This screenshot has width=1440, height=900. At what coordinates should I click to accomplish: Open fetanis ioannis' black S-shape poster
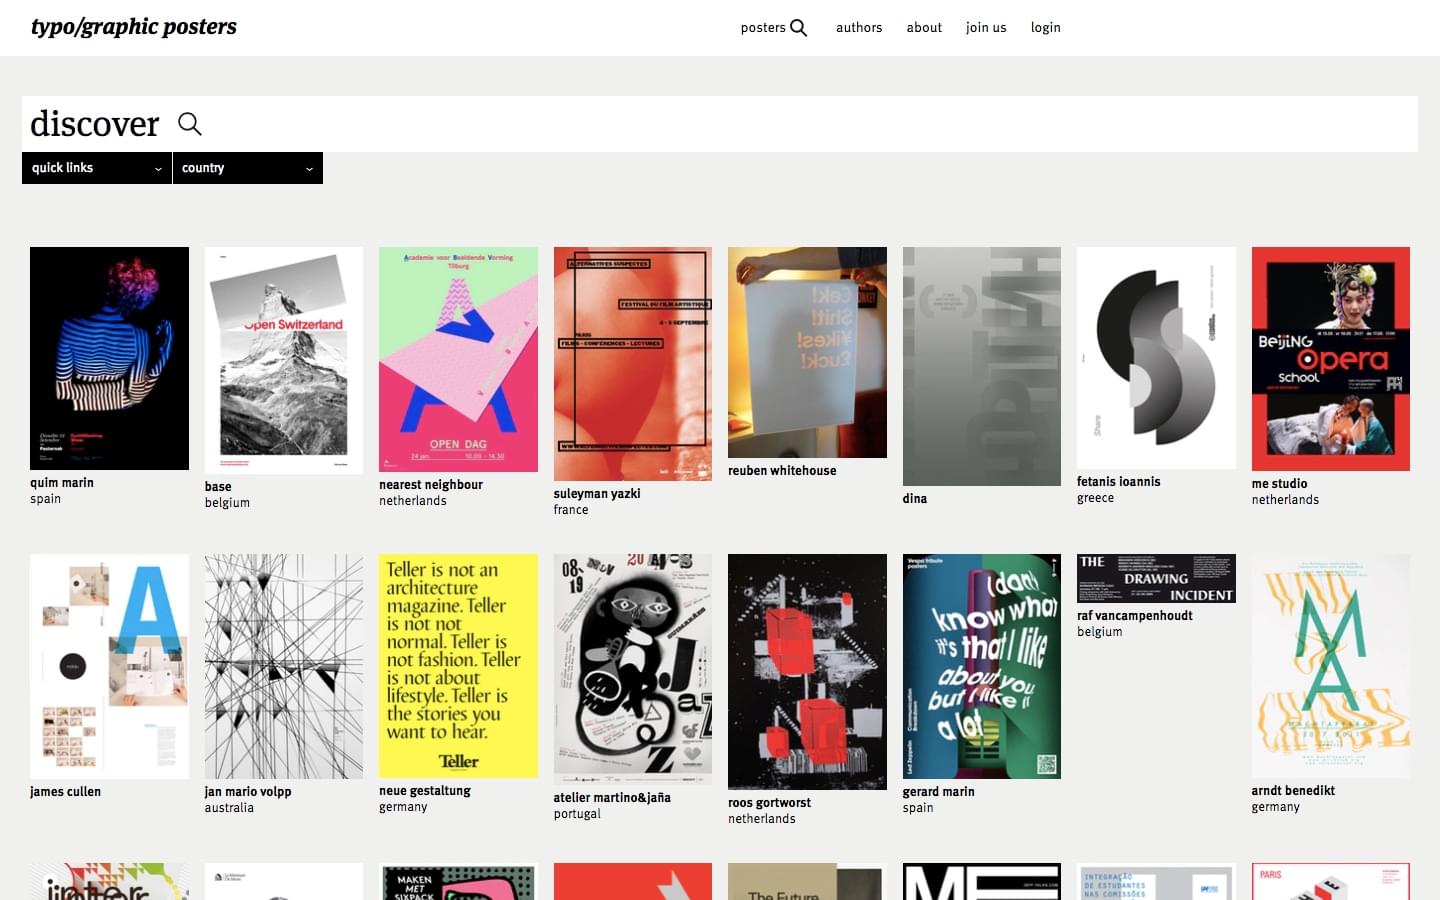(x=1156, y=358)
